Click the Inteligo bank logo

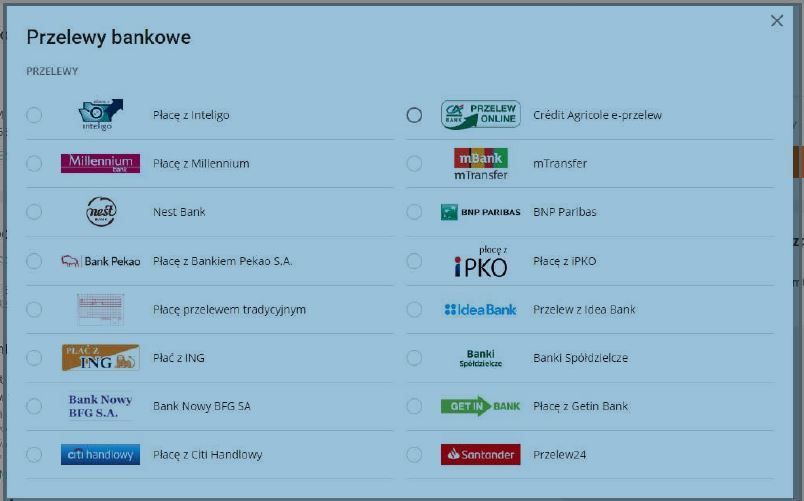[100, 115]
